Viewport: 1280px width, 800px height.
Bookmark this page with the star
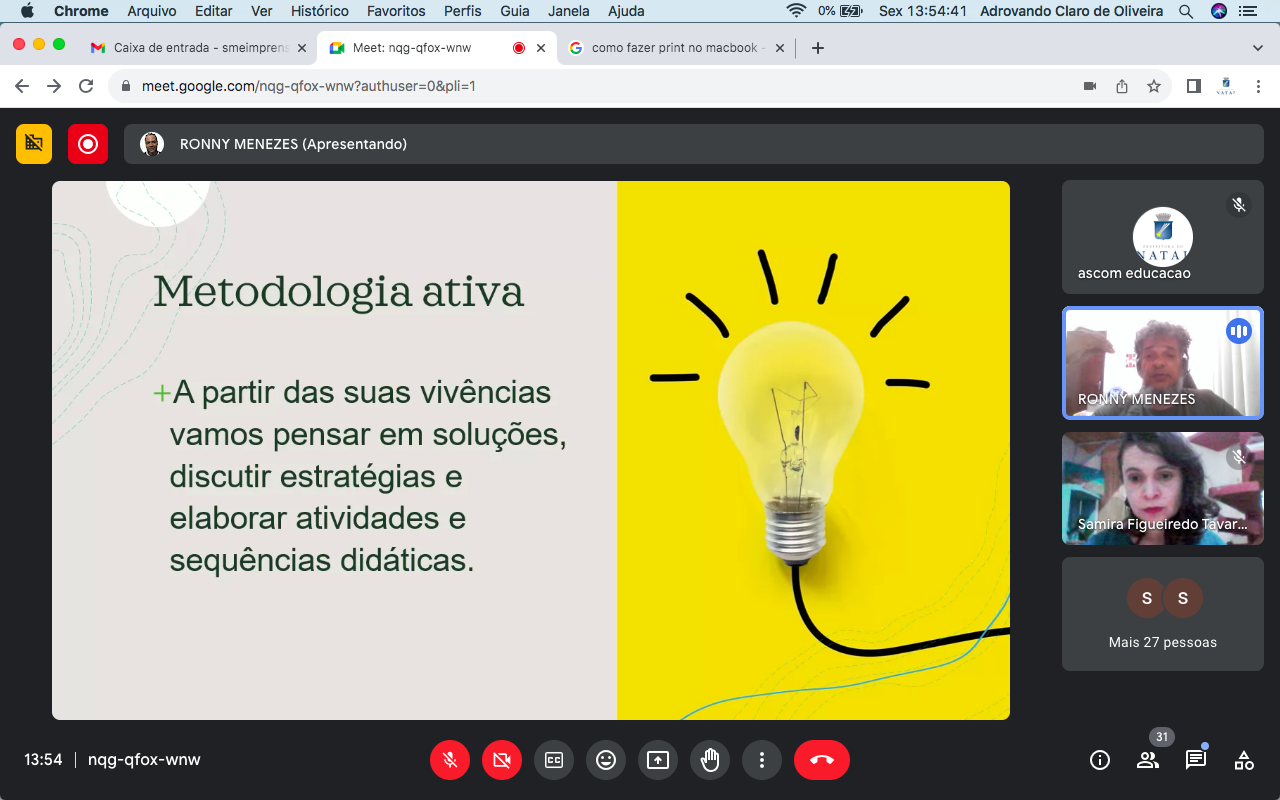[1154, 86]
